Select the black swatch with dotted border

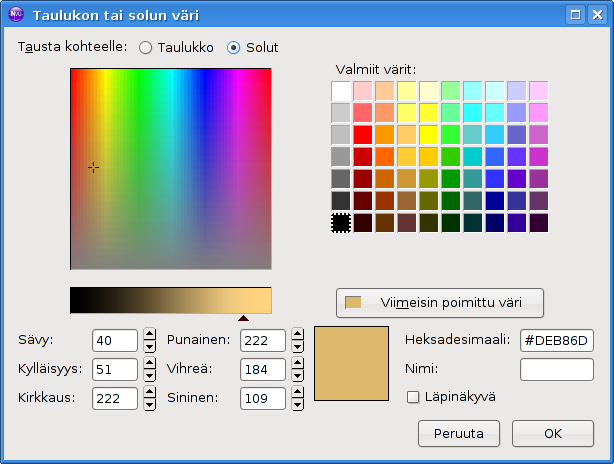[341, 223]
